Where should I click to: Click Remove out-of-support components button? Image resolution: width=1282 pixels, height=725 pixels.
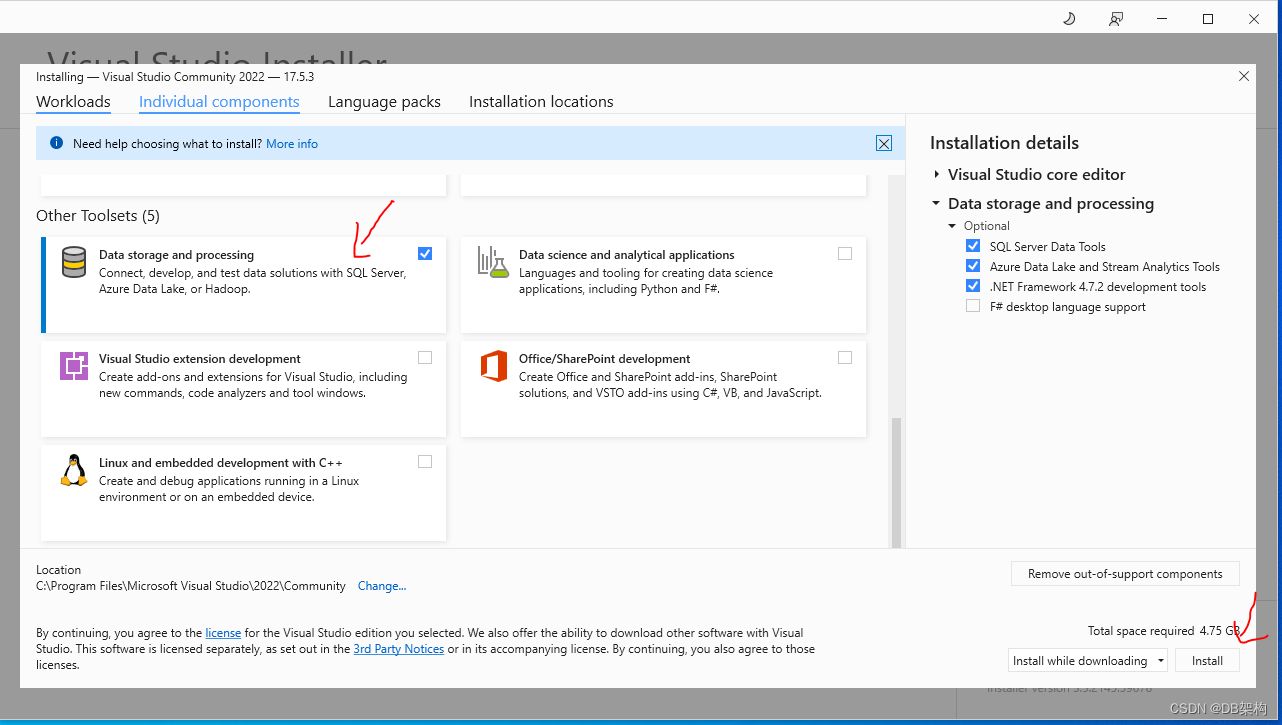(1125, 574)
